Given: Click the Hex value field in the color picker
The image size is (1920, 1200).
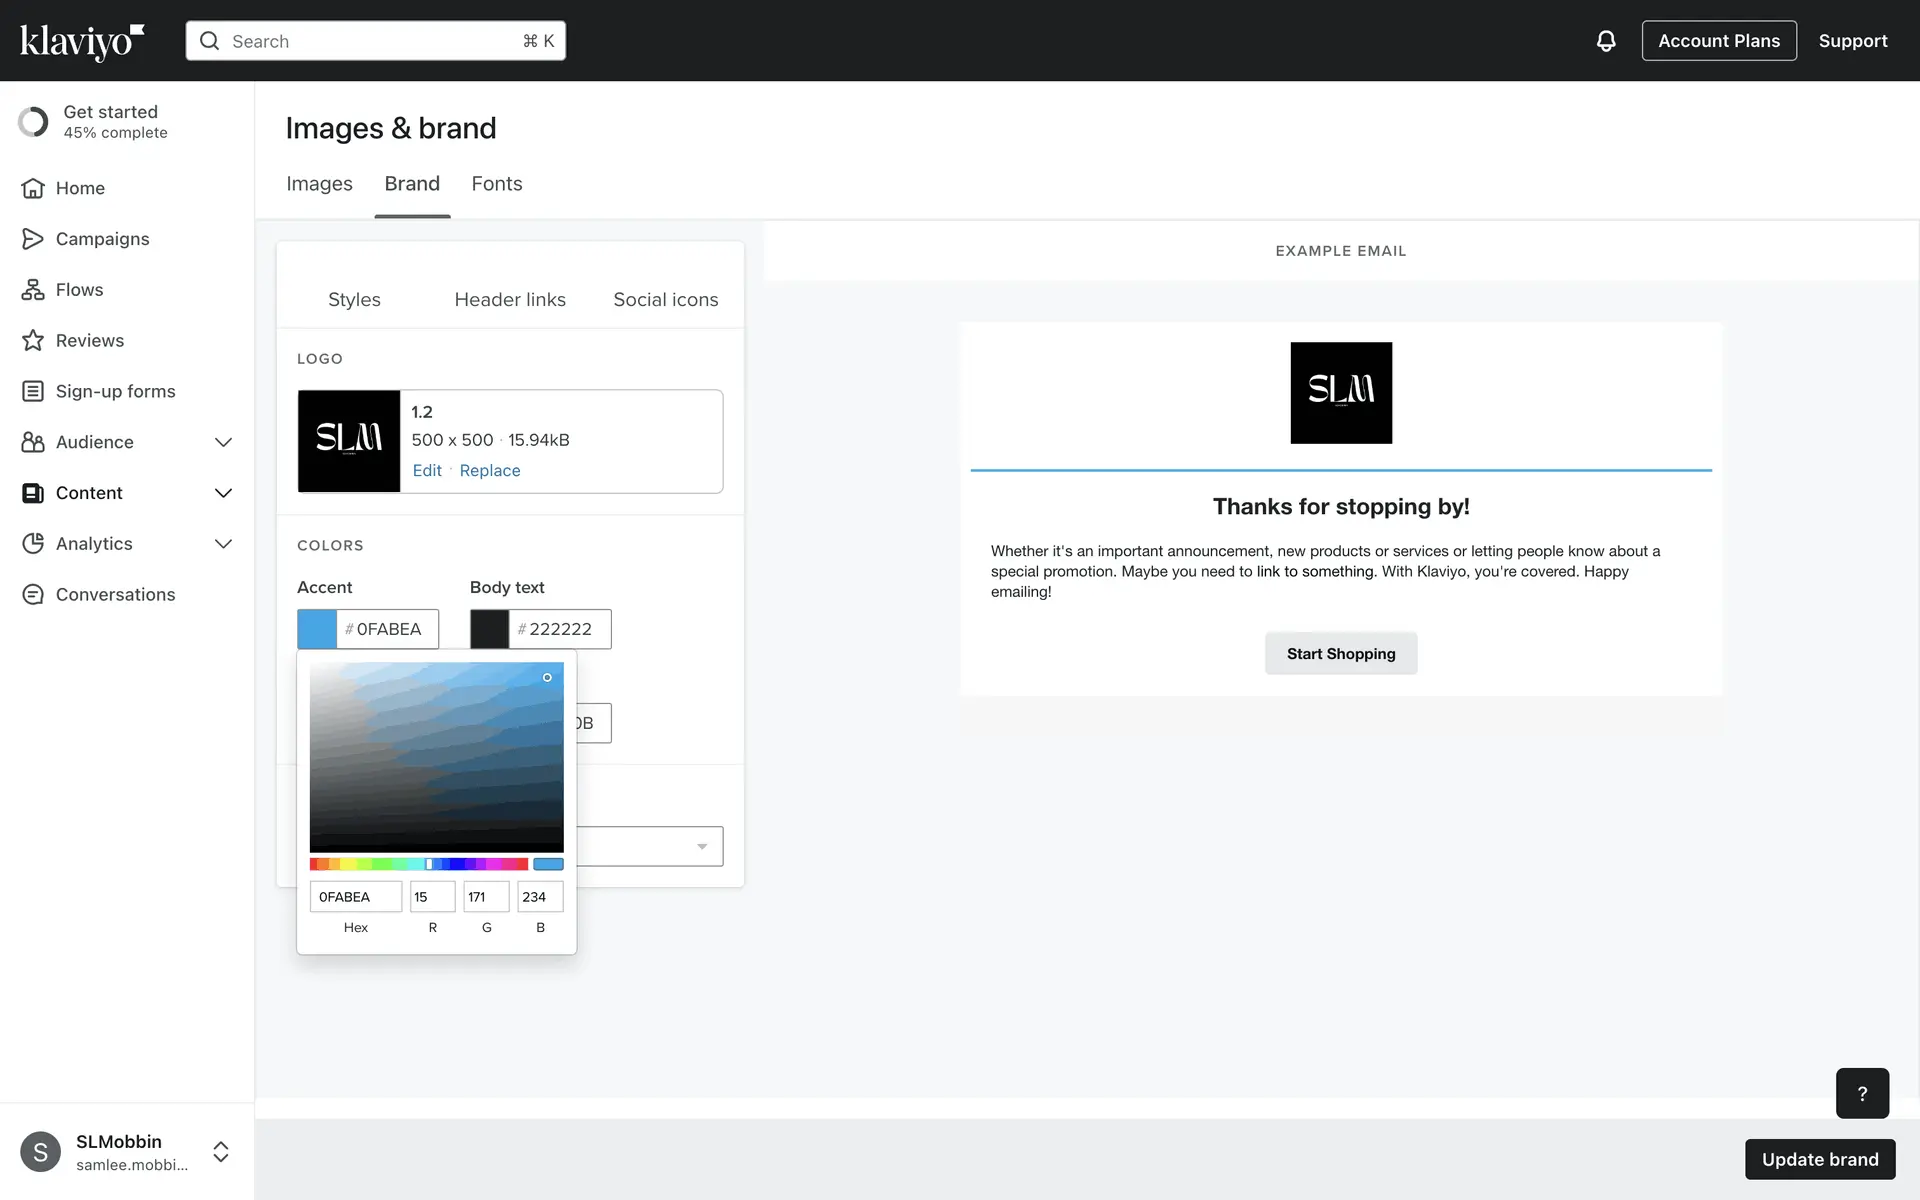Looking at the screenshot, I should (355, 897).
